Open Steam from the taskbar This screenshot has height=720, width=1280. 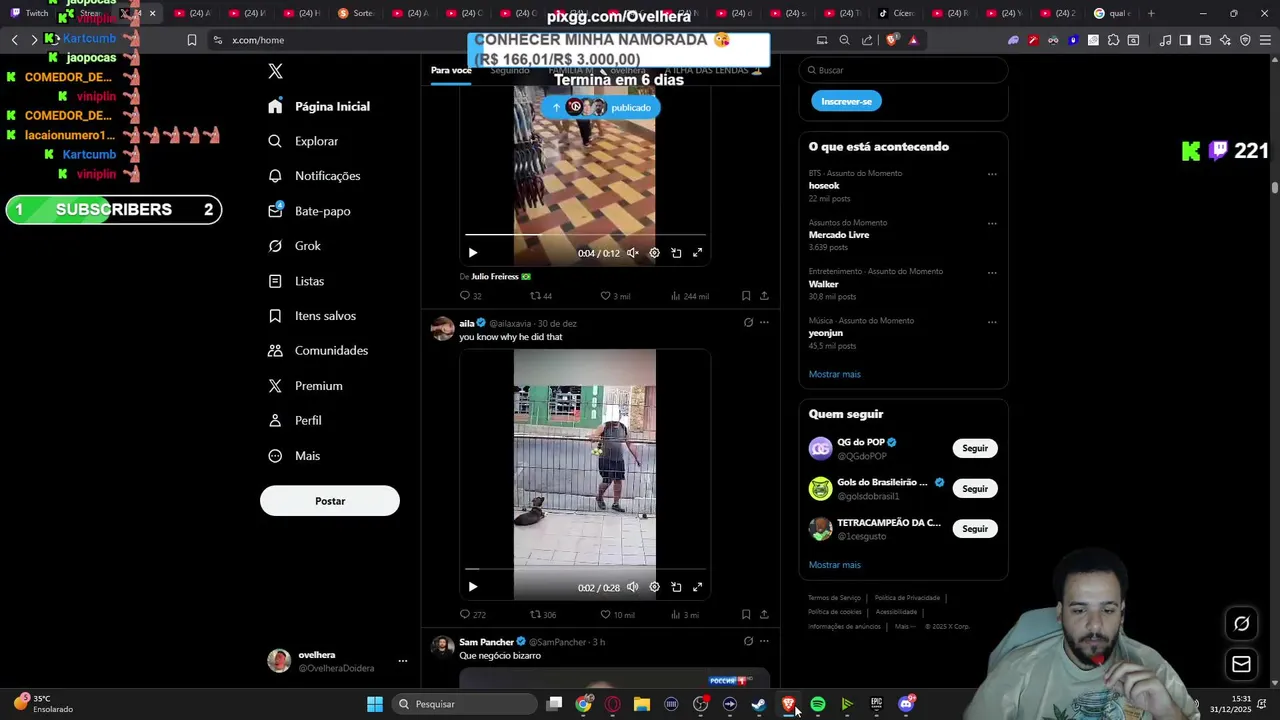coord(759,704)
